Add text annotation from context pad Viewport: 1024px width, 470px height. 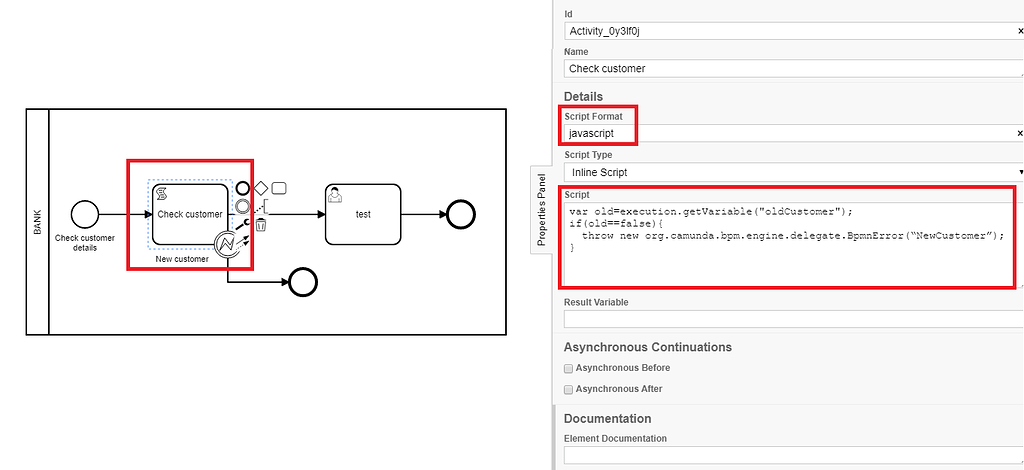[x=261, y=207]
